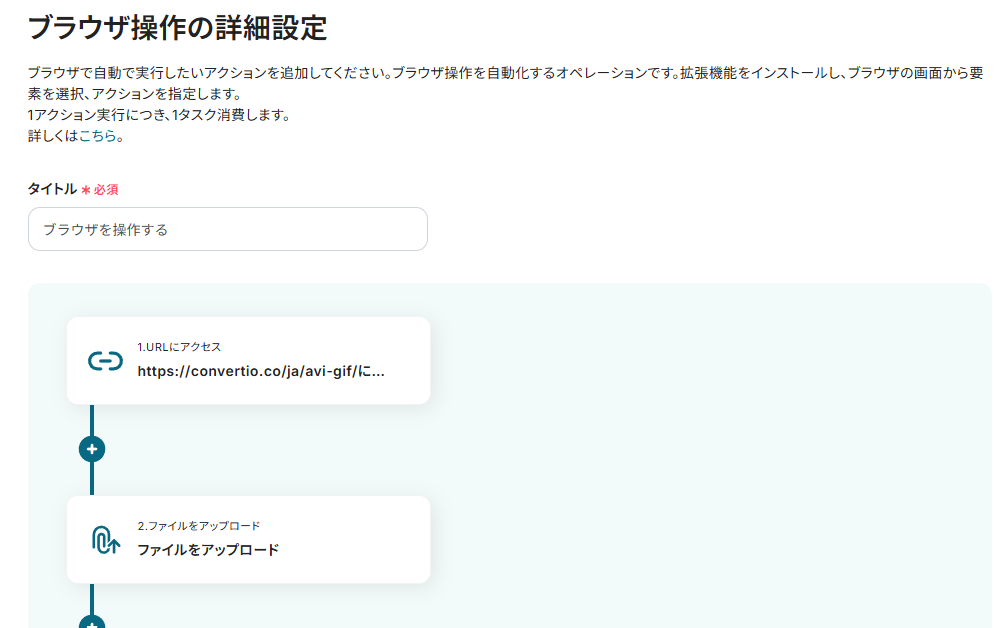
Task: Click the 詳しくは text before the link
Action: (x=53, y=136)
